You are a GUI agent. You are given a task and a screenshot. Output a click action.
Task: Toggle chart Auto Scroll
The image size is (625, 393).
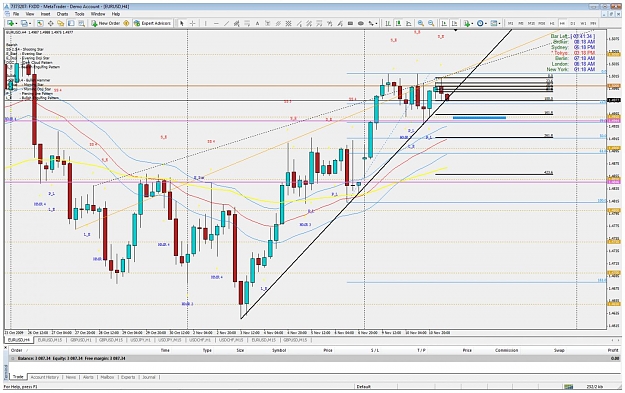[x=444, y=24]
